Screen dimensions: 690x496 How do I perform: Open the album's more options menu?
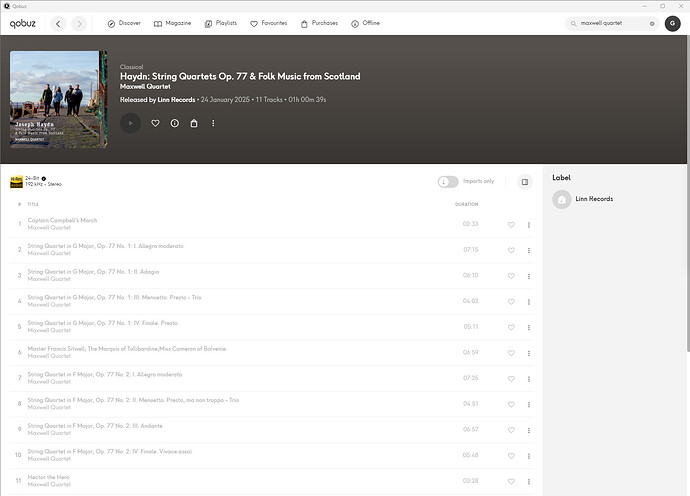(213, 123)
